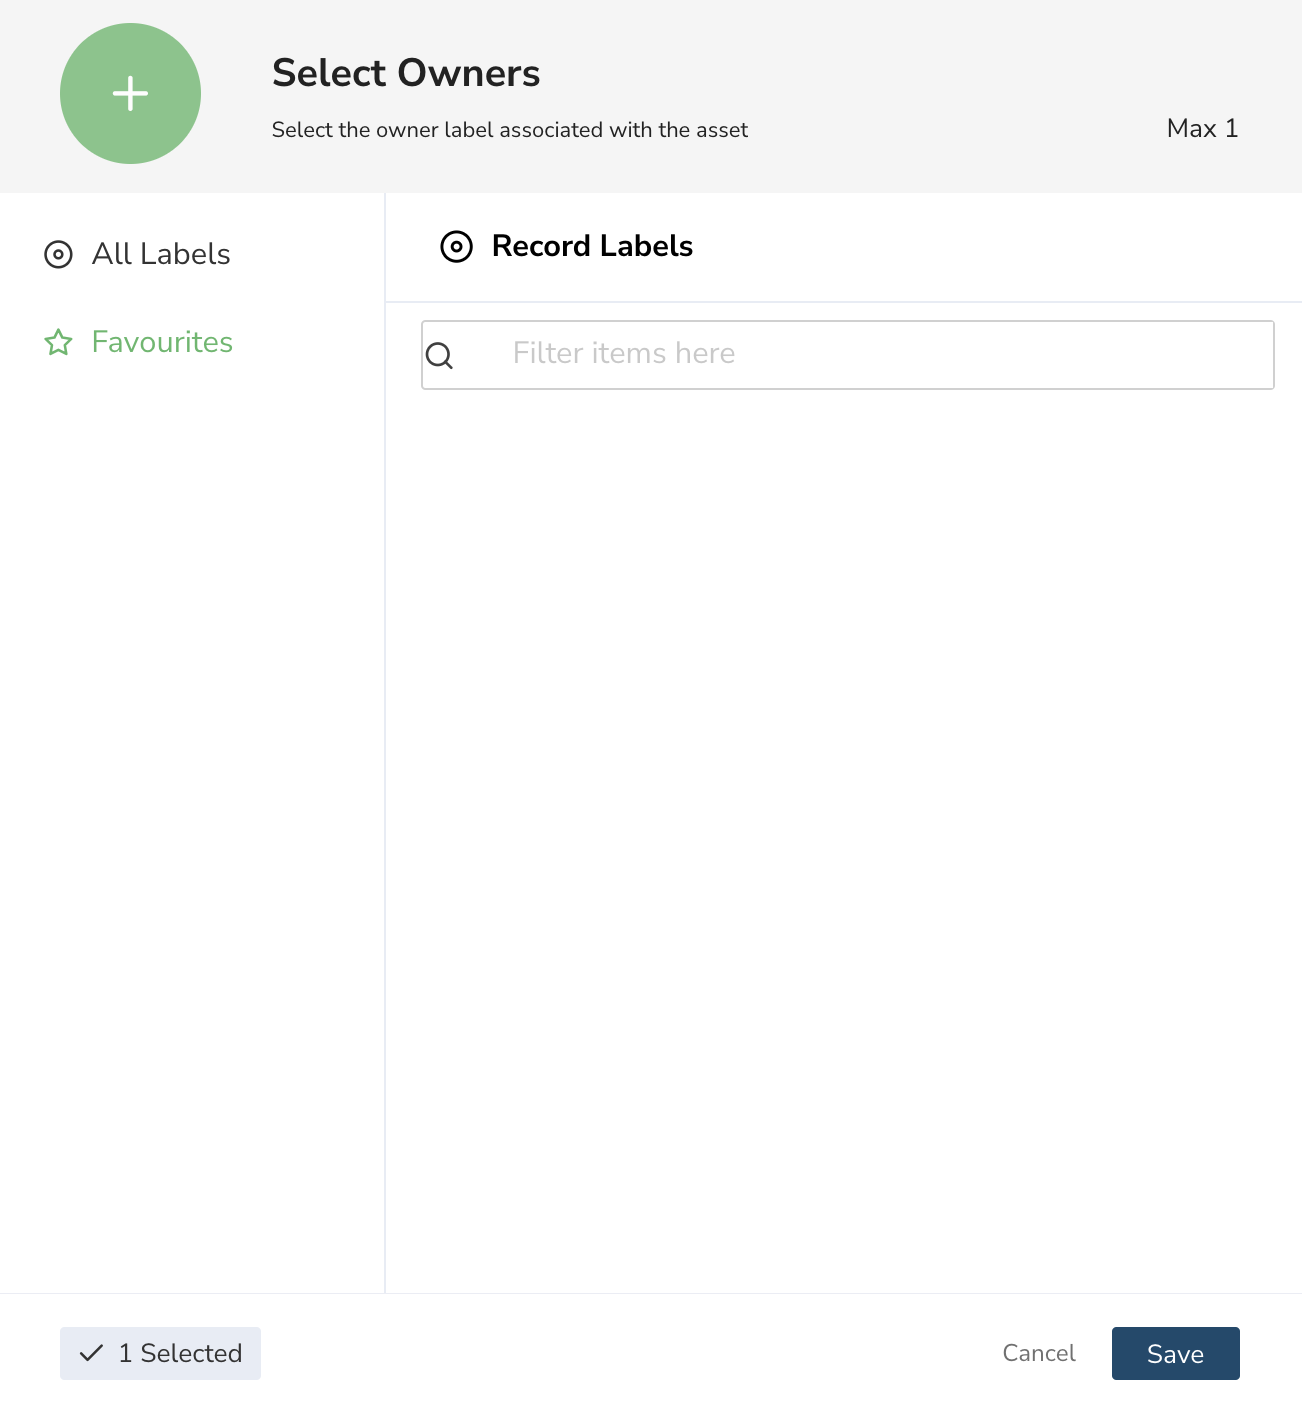Click the Max 1 limit label
Image resolution: width=1302 pixels, height=1404 pixels.
click(1203, 128)
